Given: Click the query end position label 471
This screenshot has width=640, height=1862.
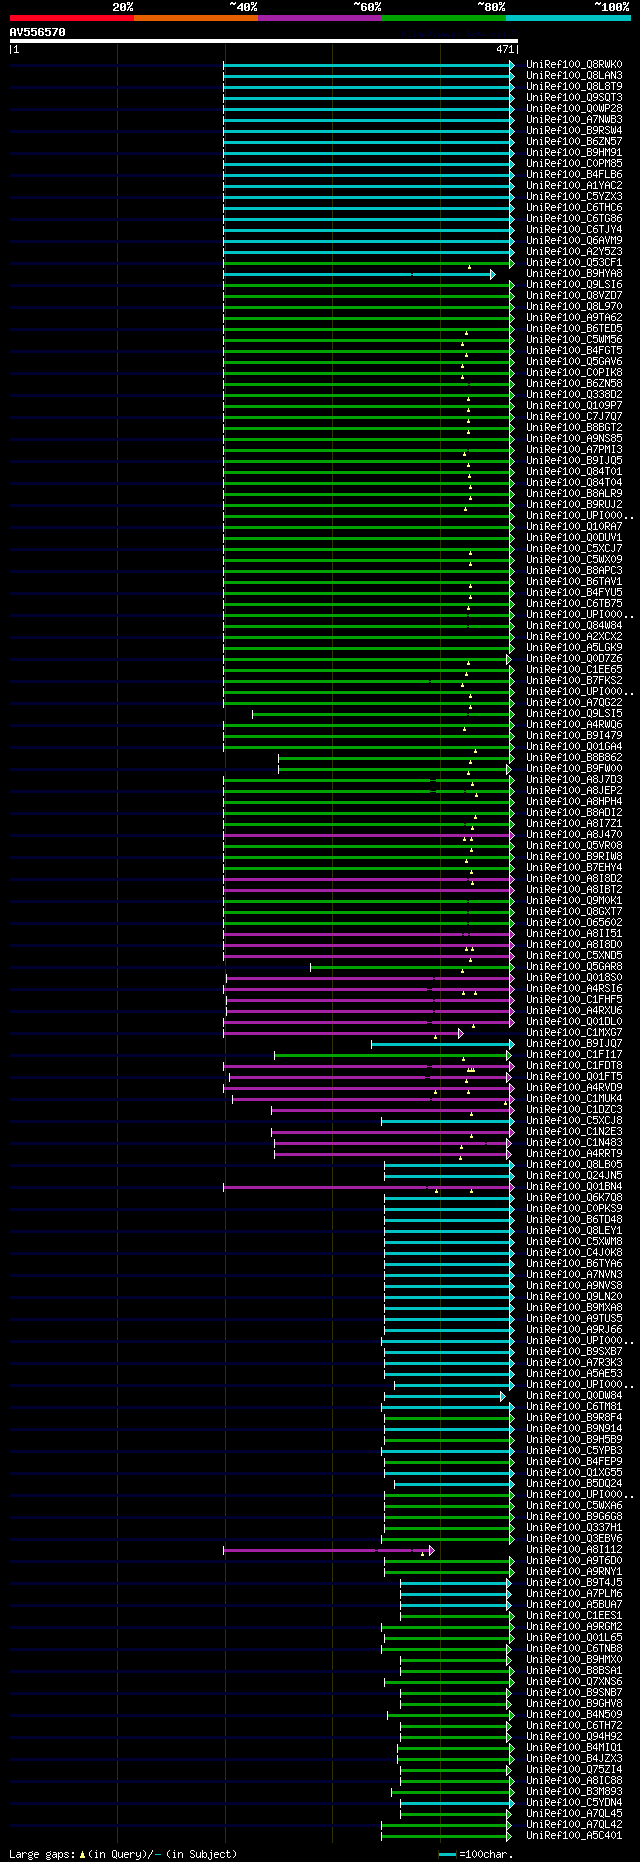Looking at the screenshot, I should tap(505, 49).
